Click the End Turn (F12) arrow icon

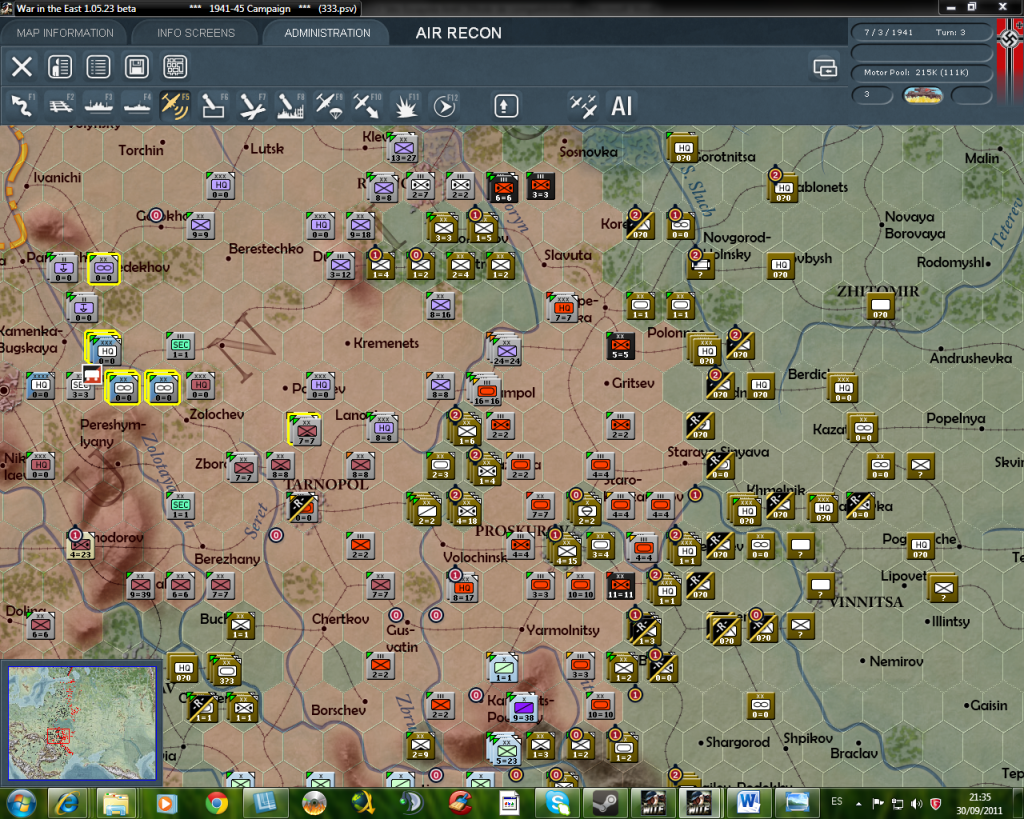coord(445,106)
